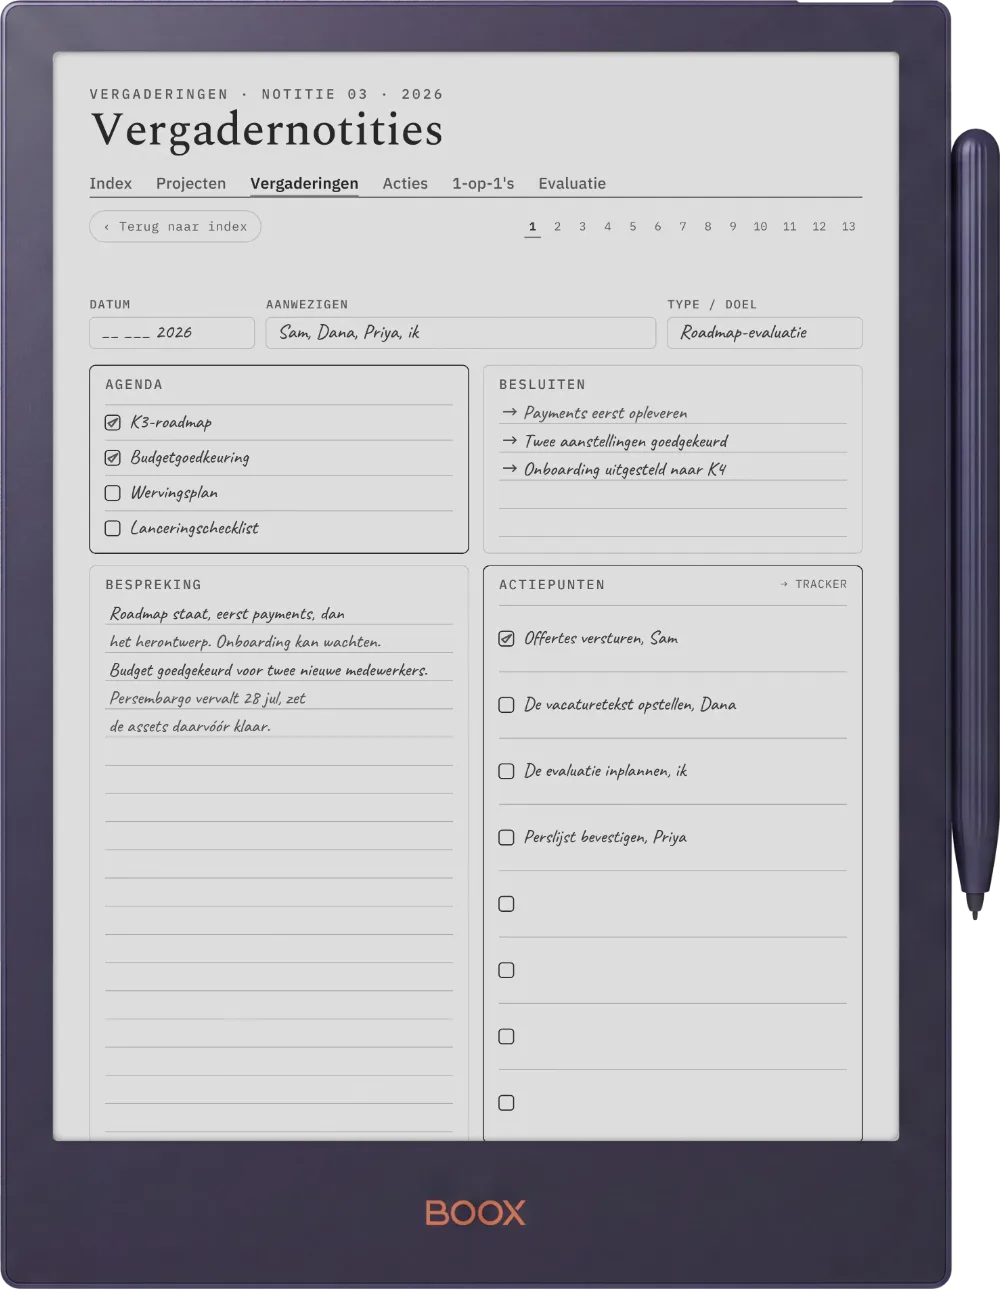Uncheck the Budgetgoedkeuring agenda checkbox
1000x1290 pixels.
click(x=113, y=458)
